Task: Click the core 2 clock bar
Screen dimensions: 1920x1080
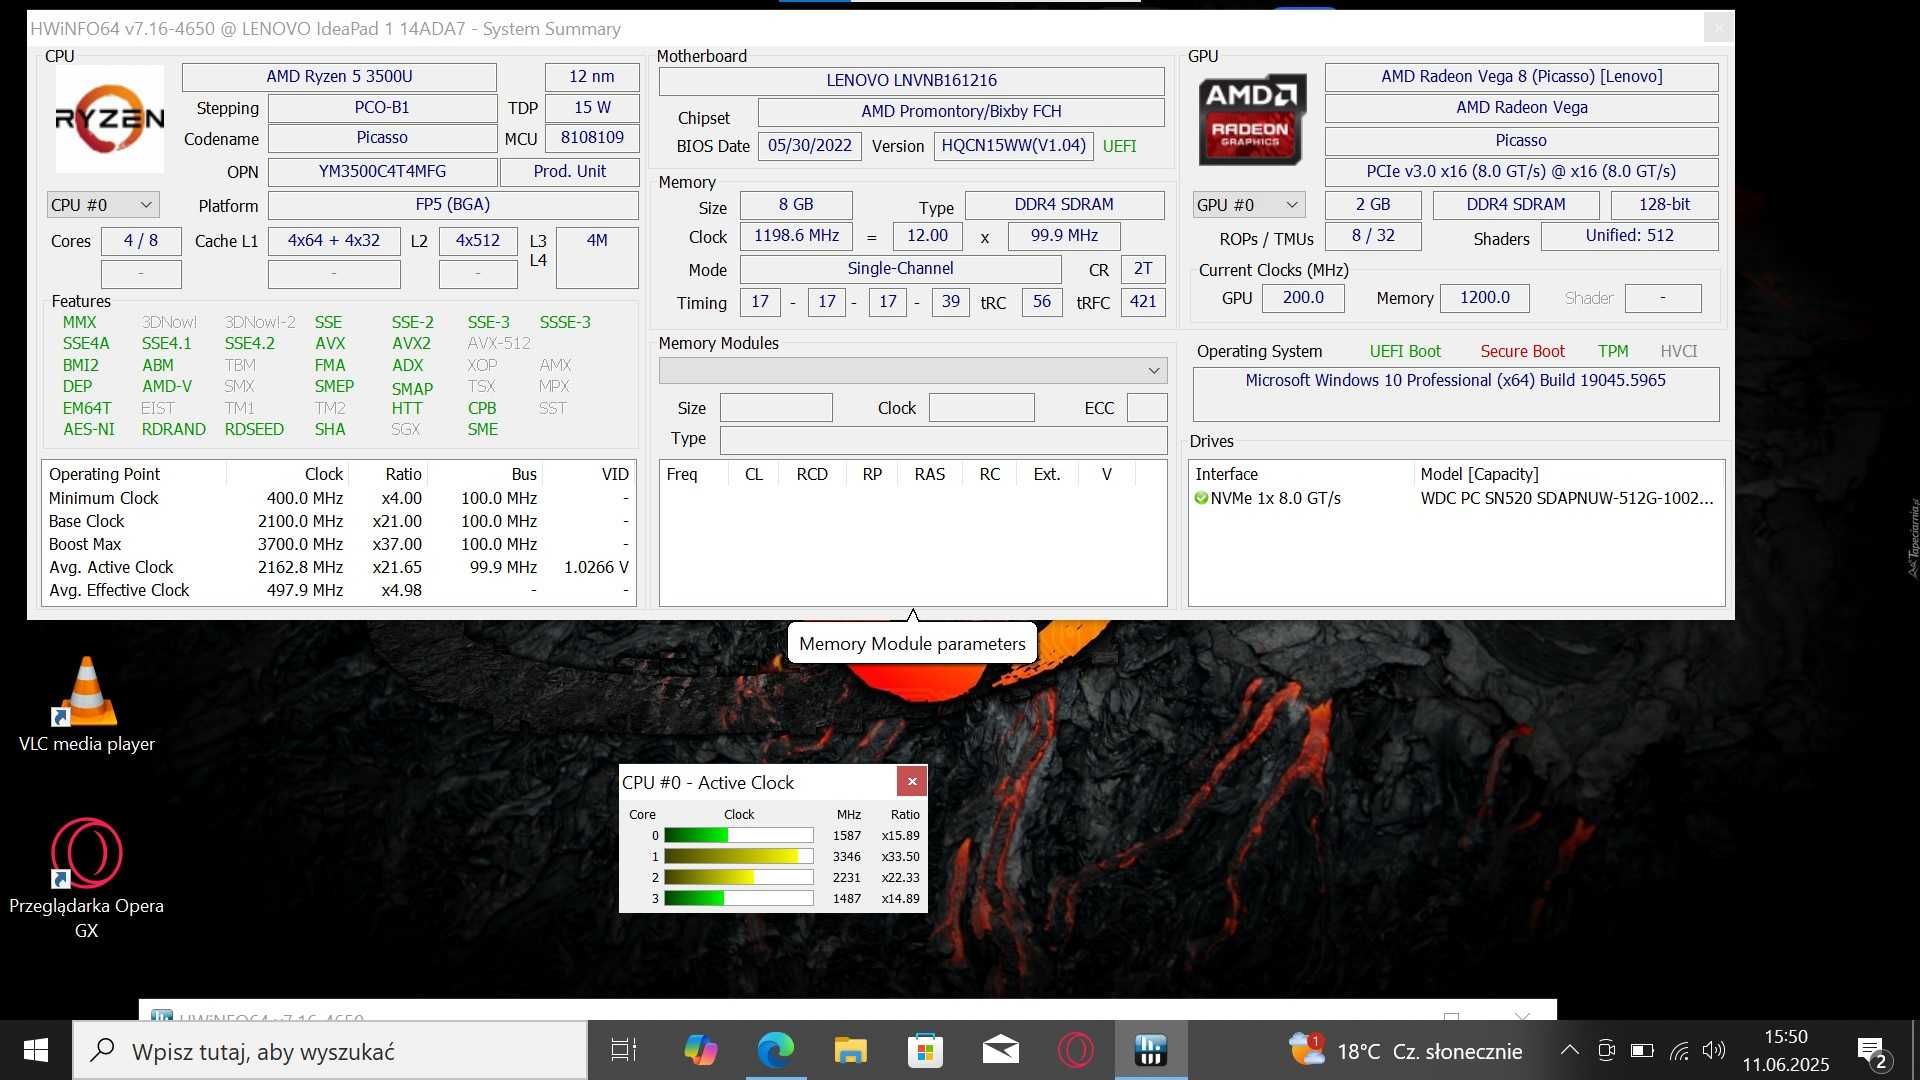Action: click(x=739, y=878)
